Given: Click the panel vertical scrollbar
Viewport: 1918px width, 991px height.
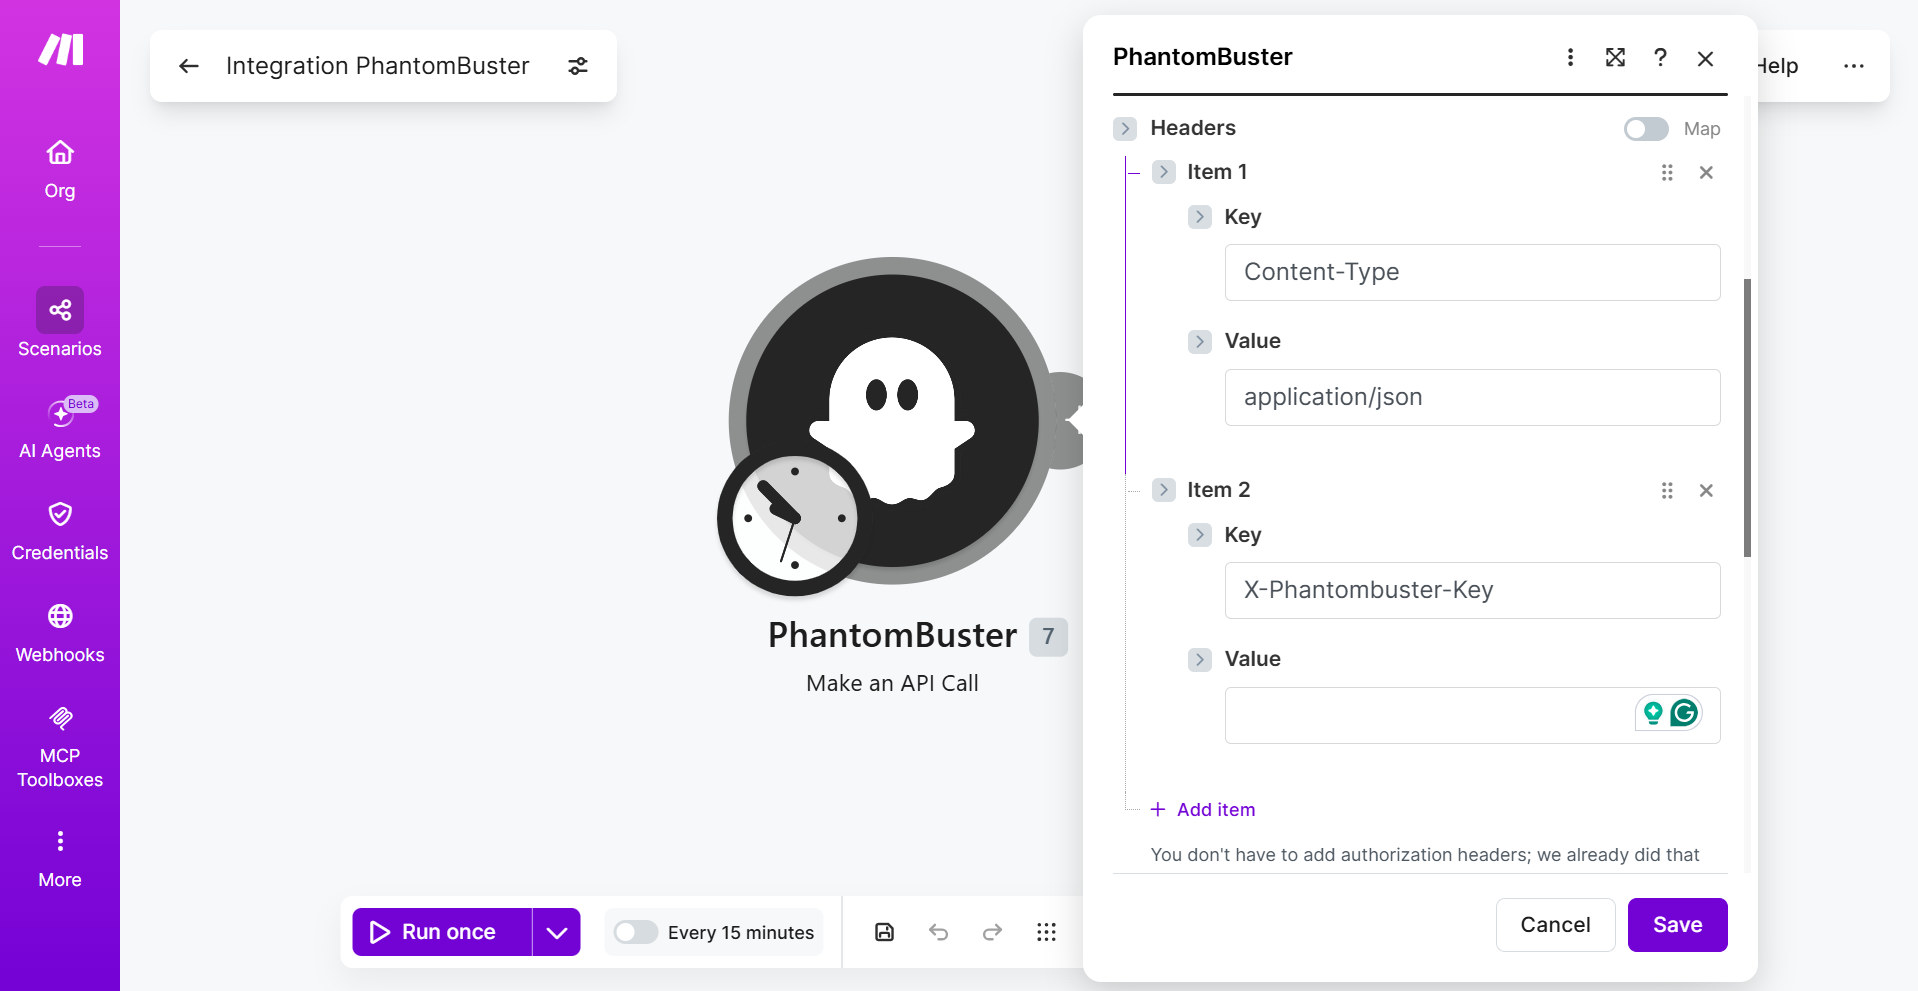Looking at the screenshot, I should coord(1747,418).
